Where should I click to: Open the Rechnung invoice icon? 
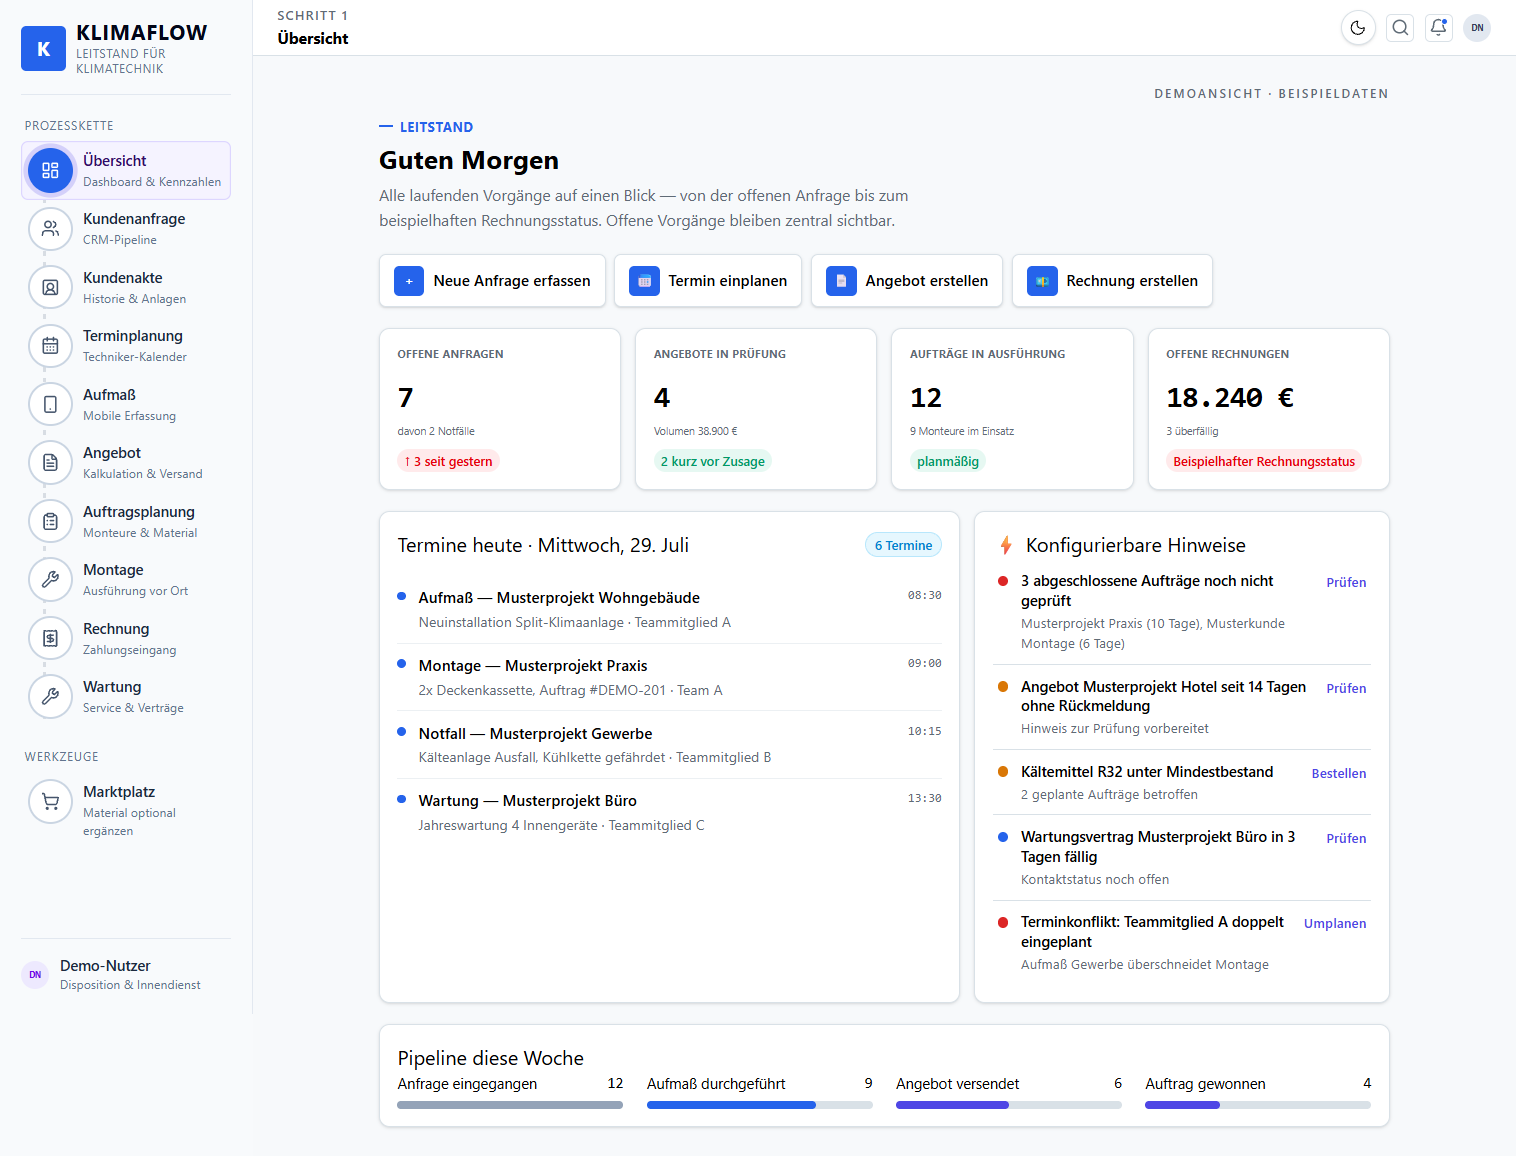click(x=50, y=638)
